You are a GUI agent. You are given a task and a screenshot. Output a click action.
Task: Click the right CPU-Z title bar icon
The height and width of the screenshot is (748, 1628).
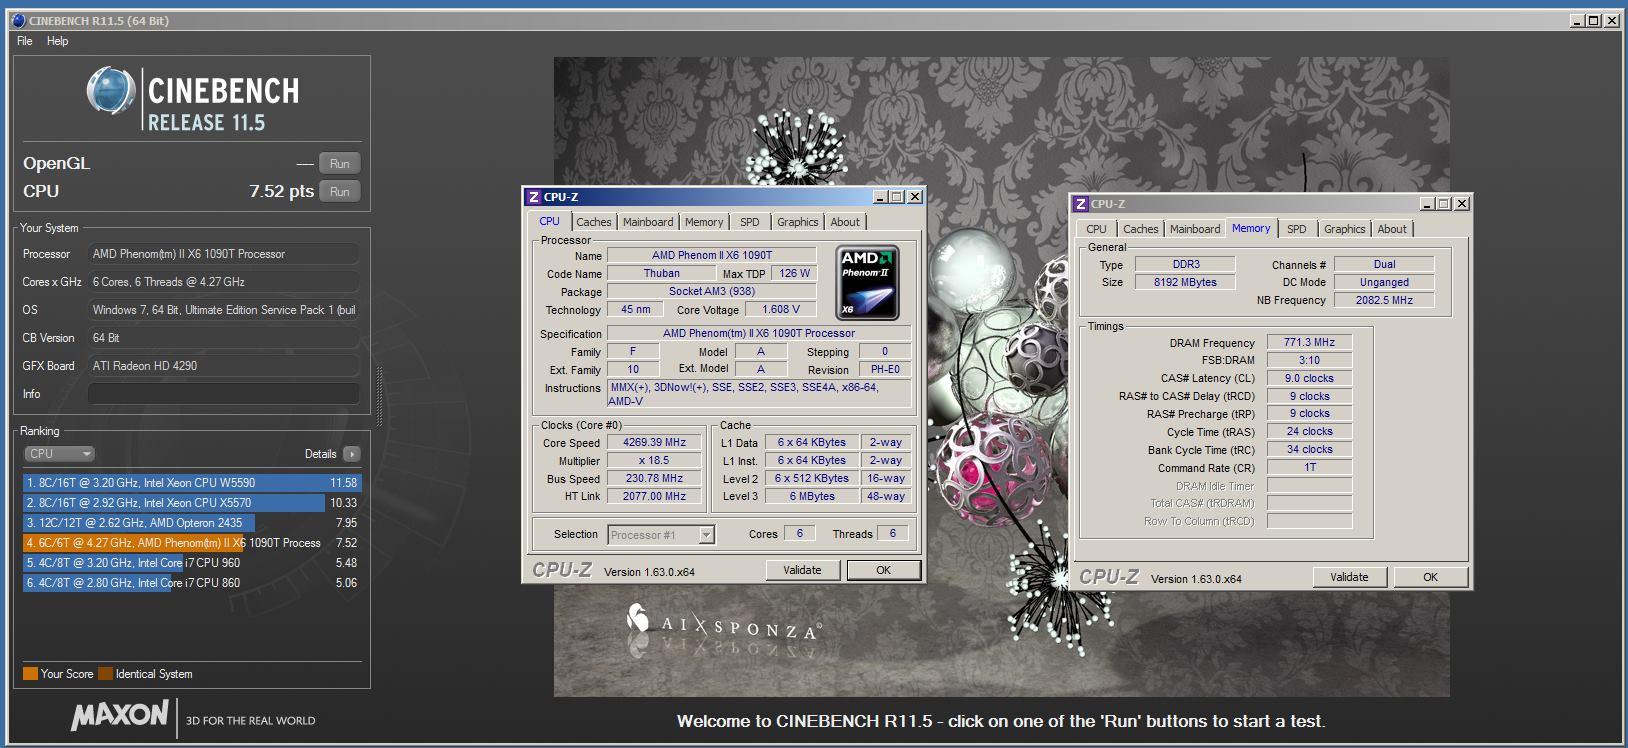click(1081, 204)
